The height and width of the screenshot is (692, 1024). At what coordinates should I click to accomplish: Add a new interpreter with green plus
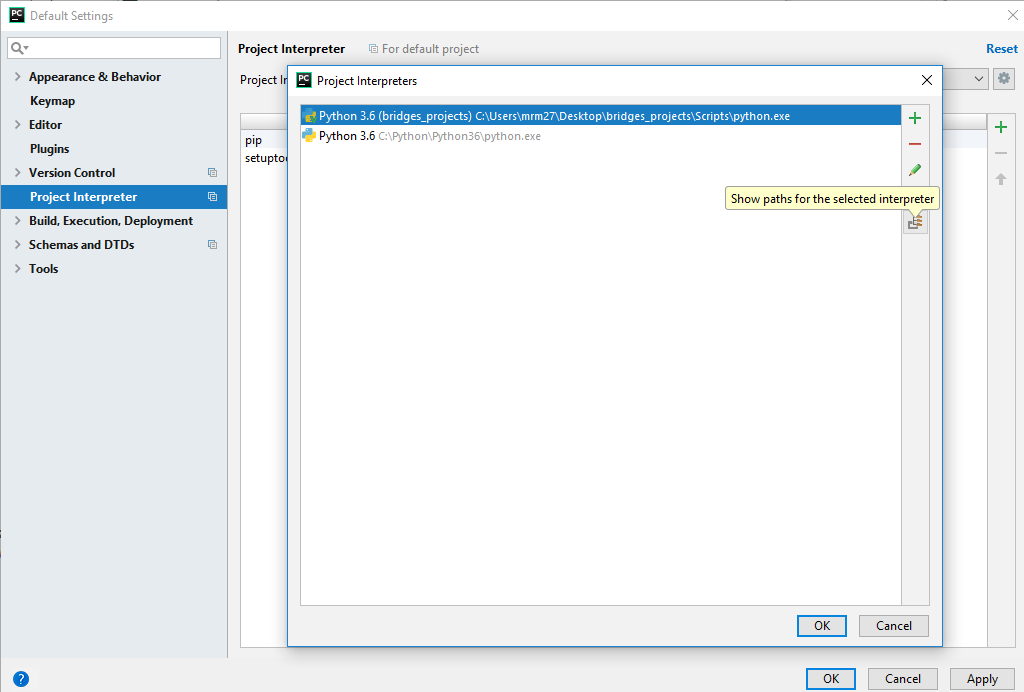tap(914, 118)
